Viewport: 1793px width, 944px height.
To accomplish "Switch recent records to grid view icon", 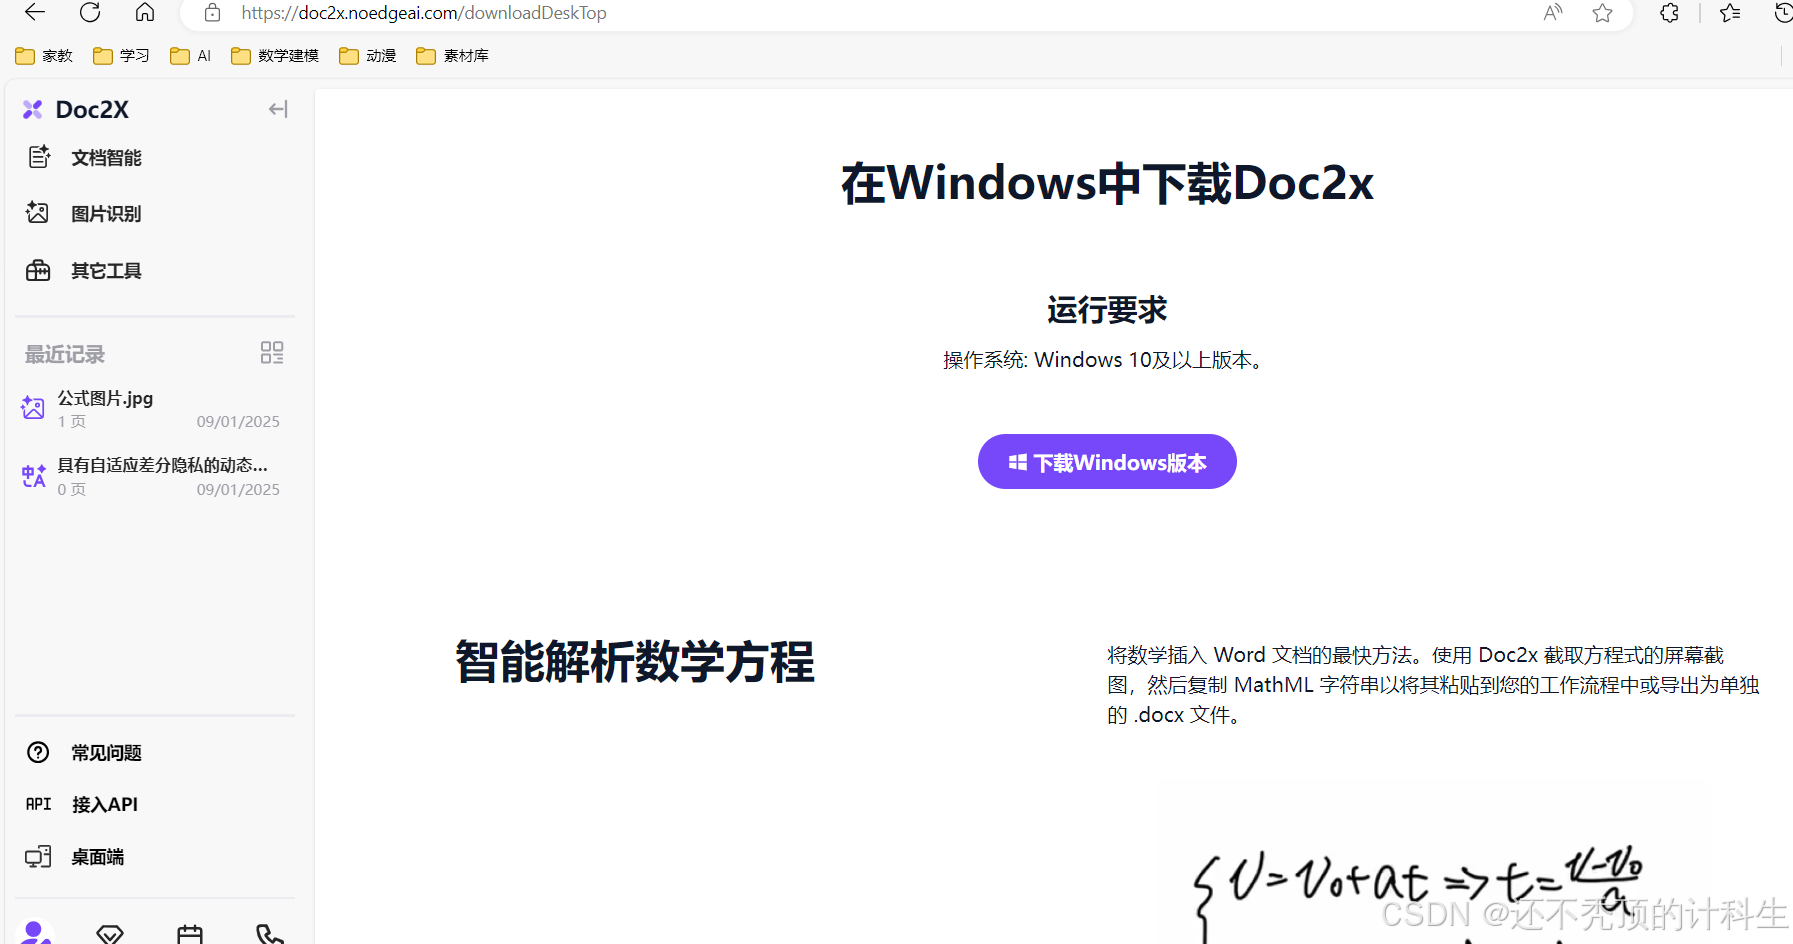I will 272,353.
